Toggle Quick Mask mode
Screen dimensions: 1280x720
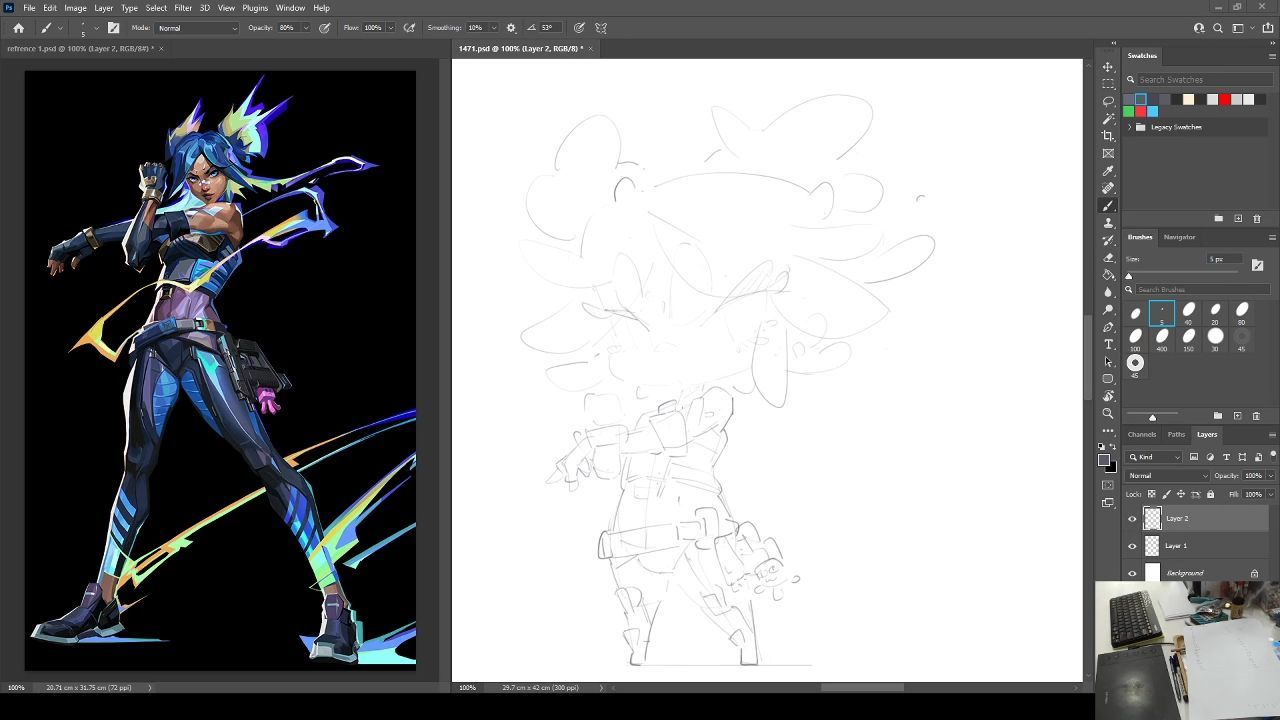coord(1108,485)
